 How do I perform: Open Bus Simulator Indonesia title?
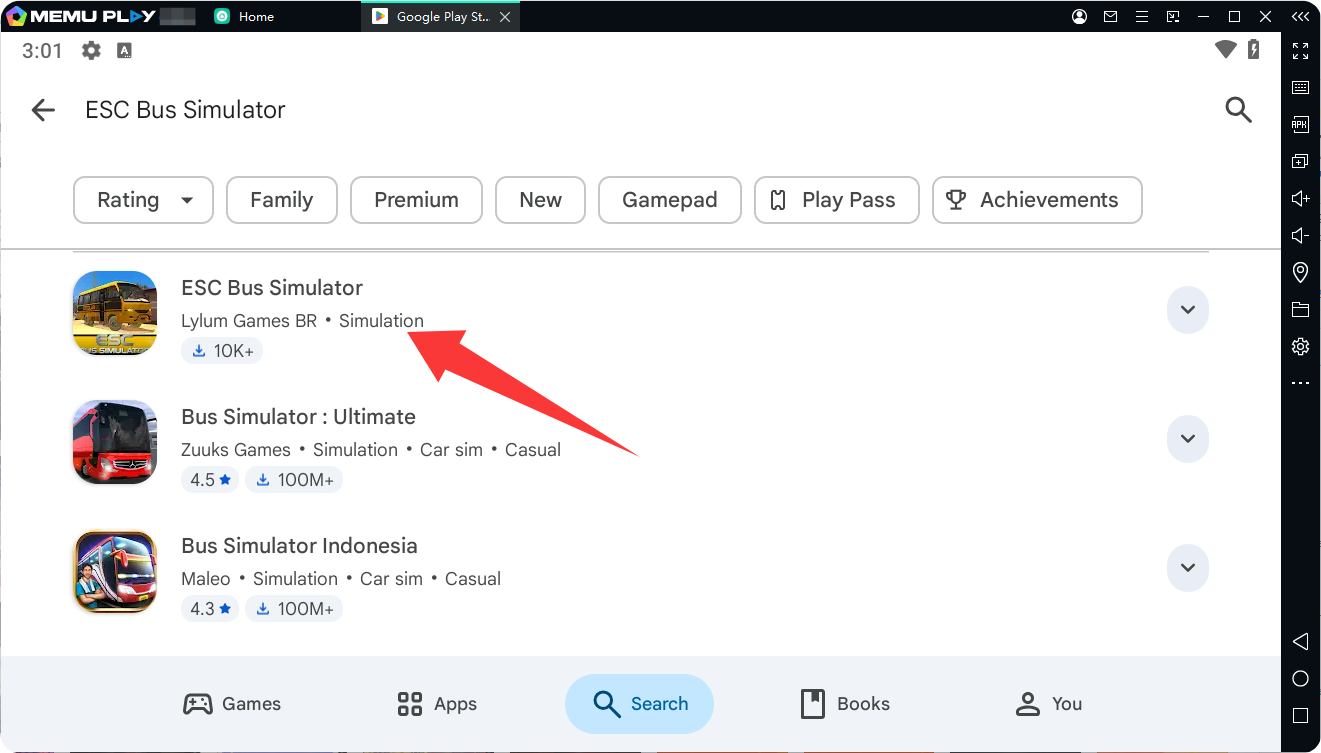299,546
